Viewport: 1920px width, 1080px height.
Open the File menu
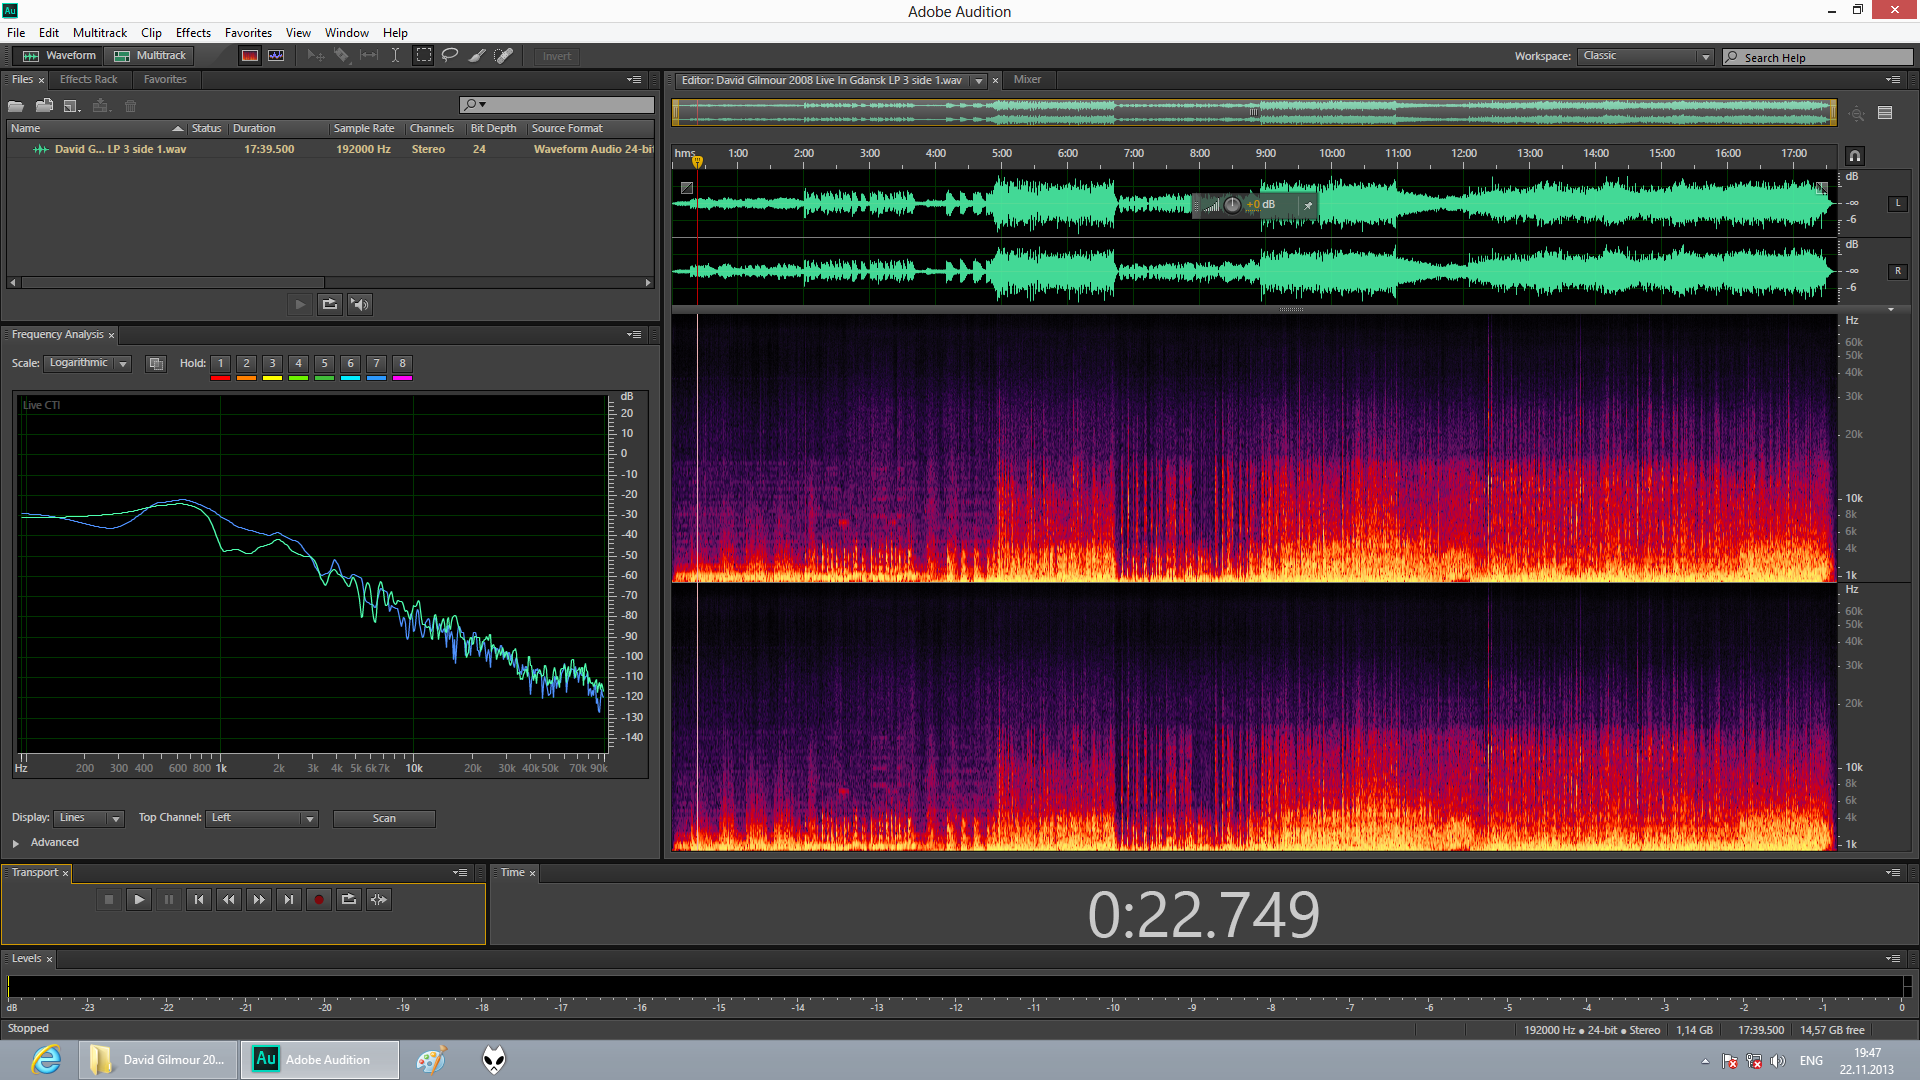pos(16,33)
